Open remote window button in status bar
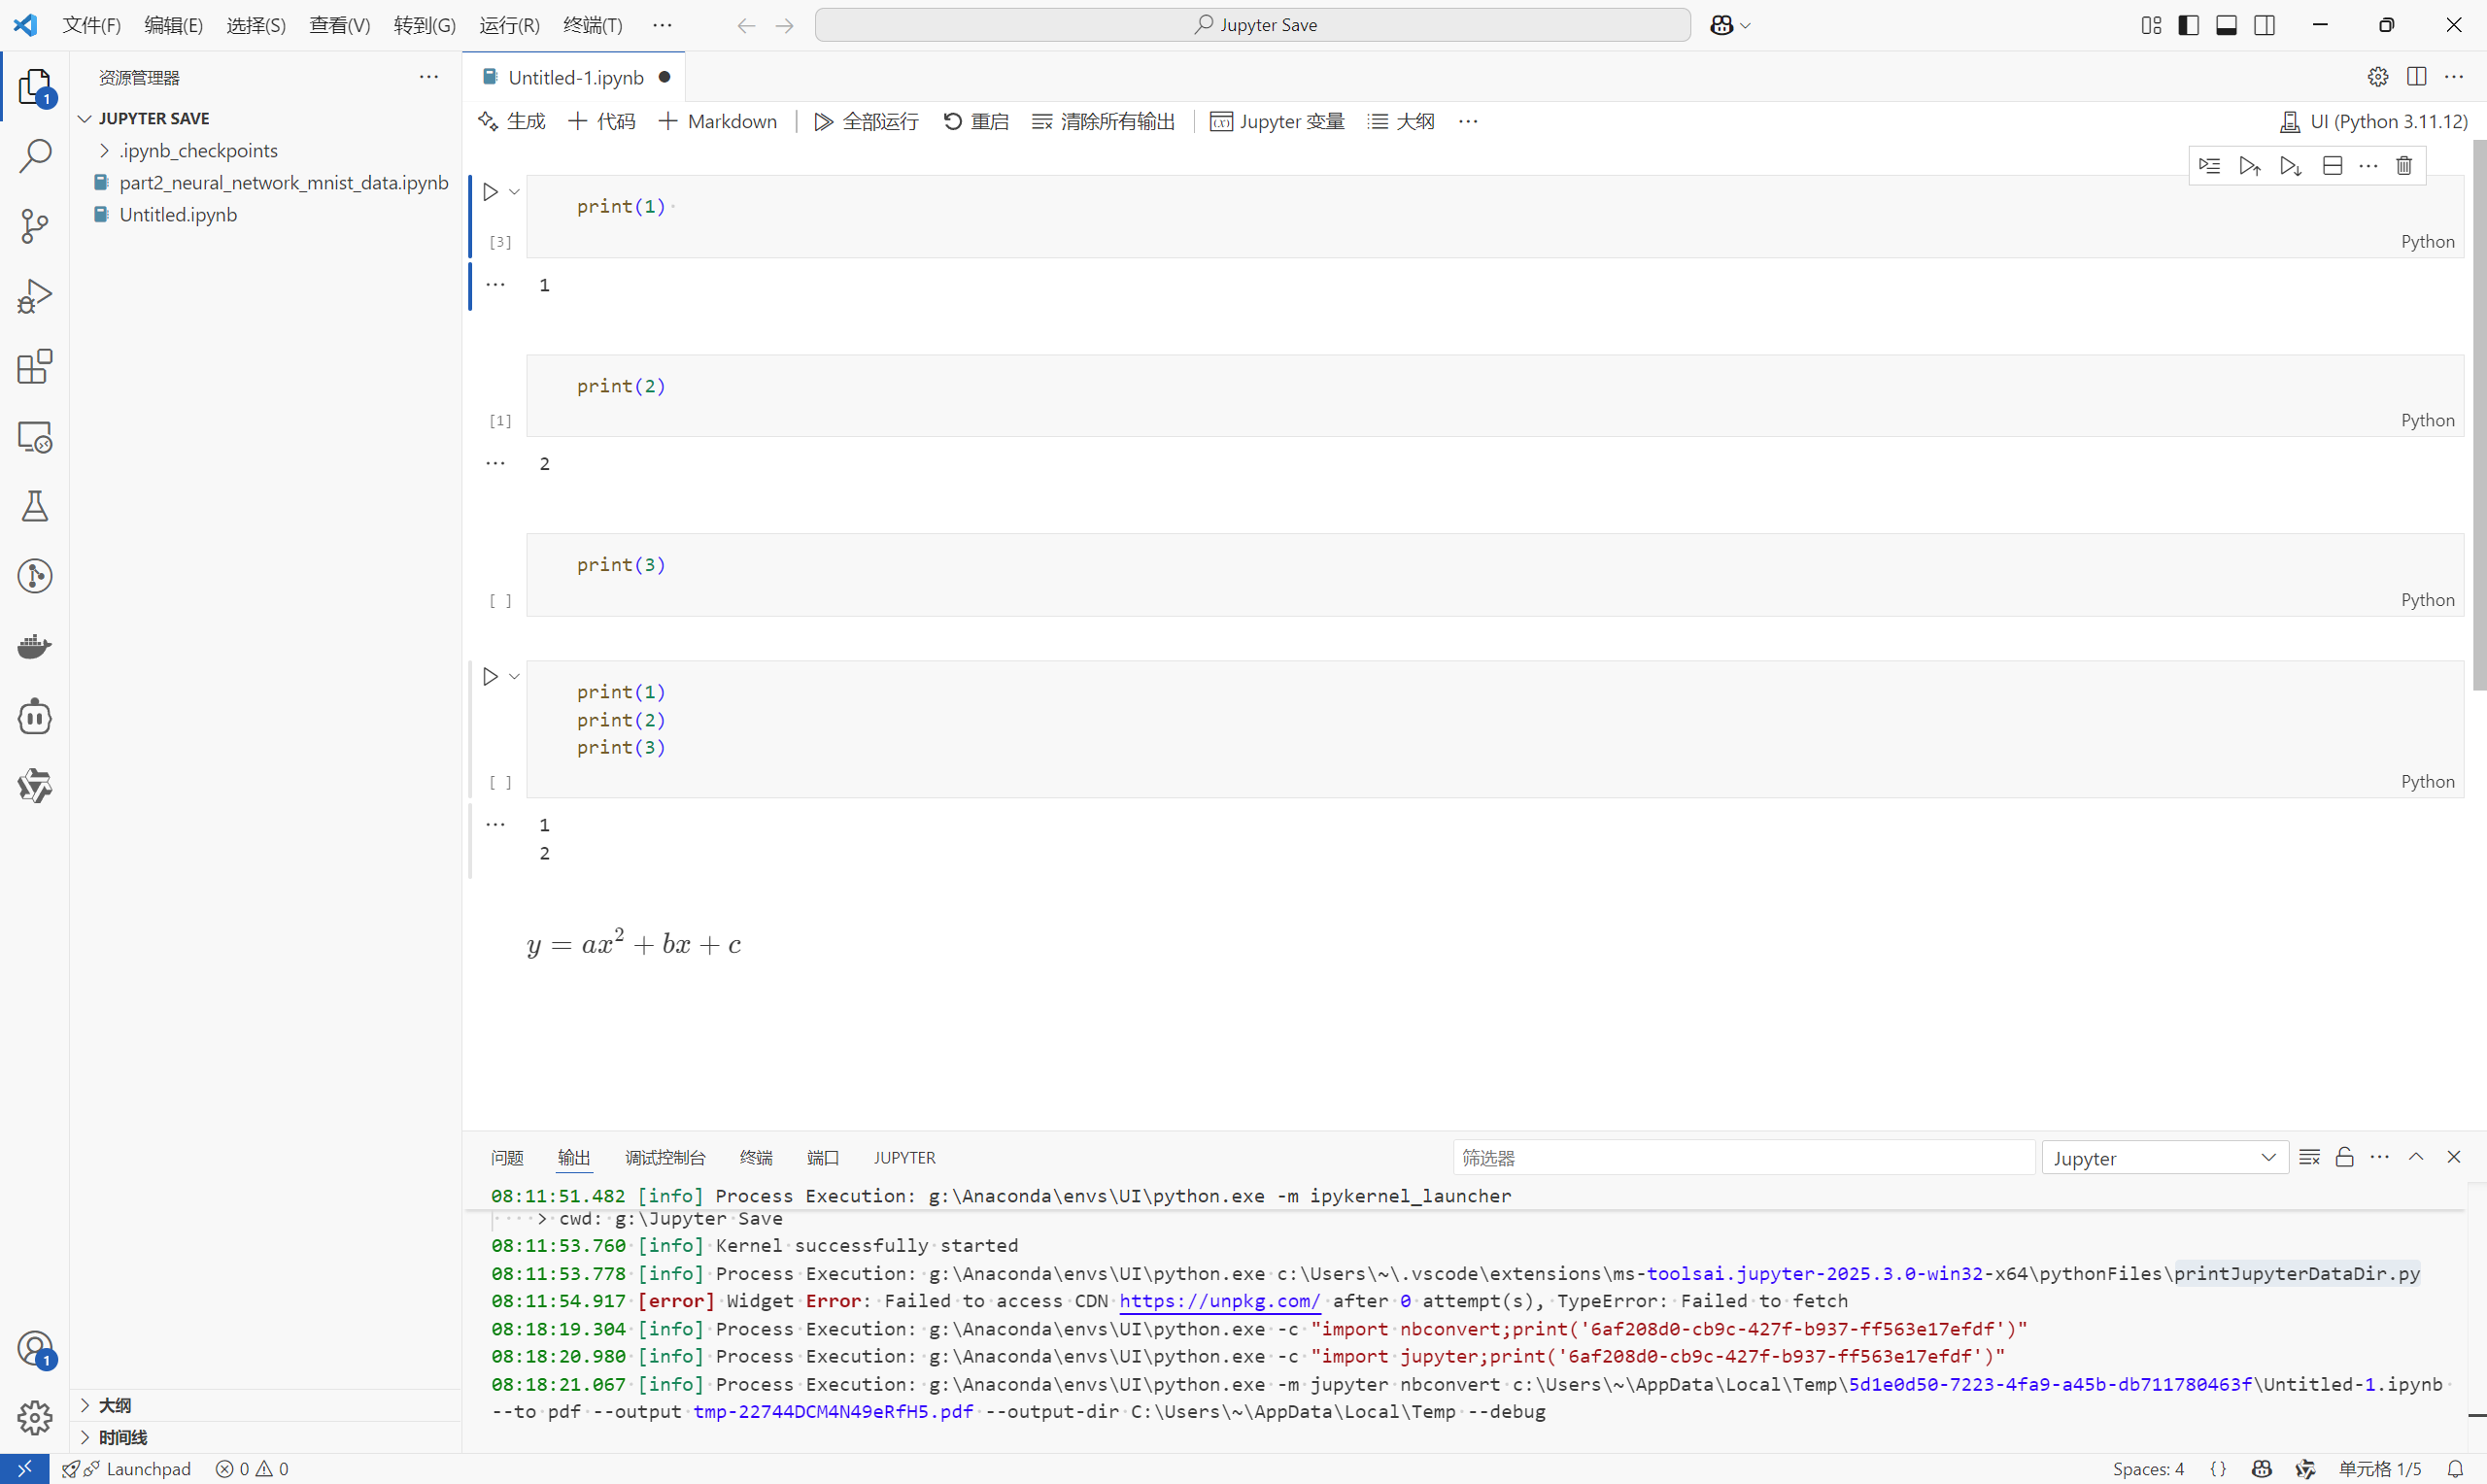The image size is (2487, 1484). (x=24, y=1469)
